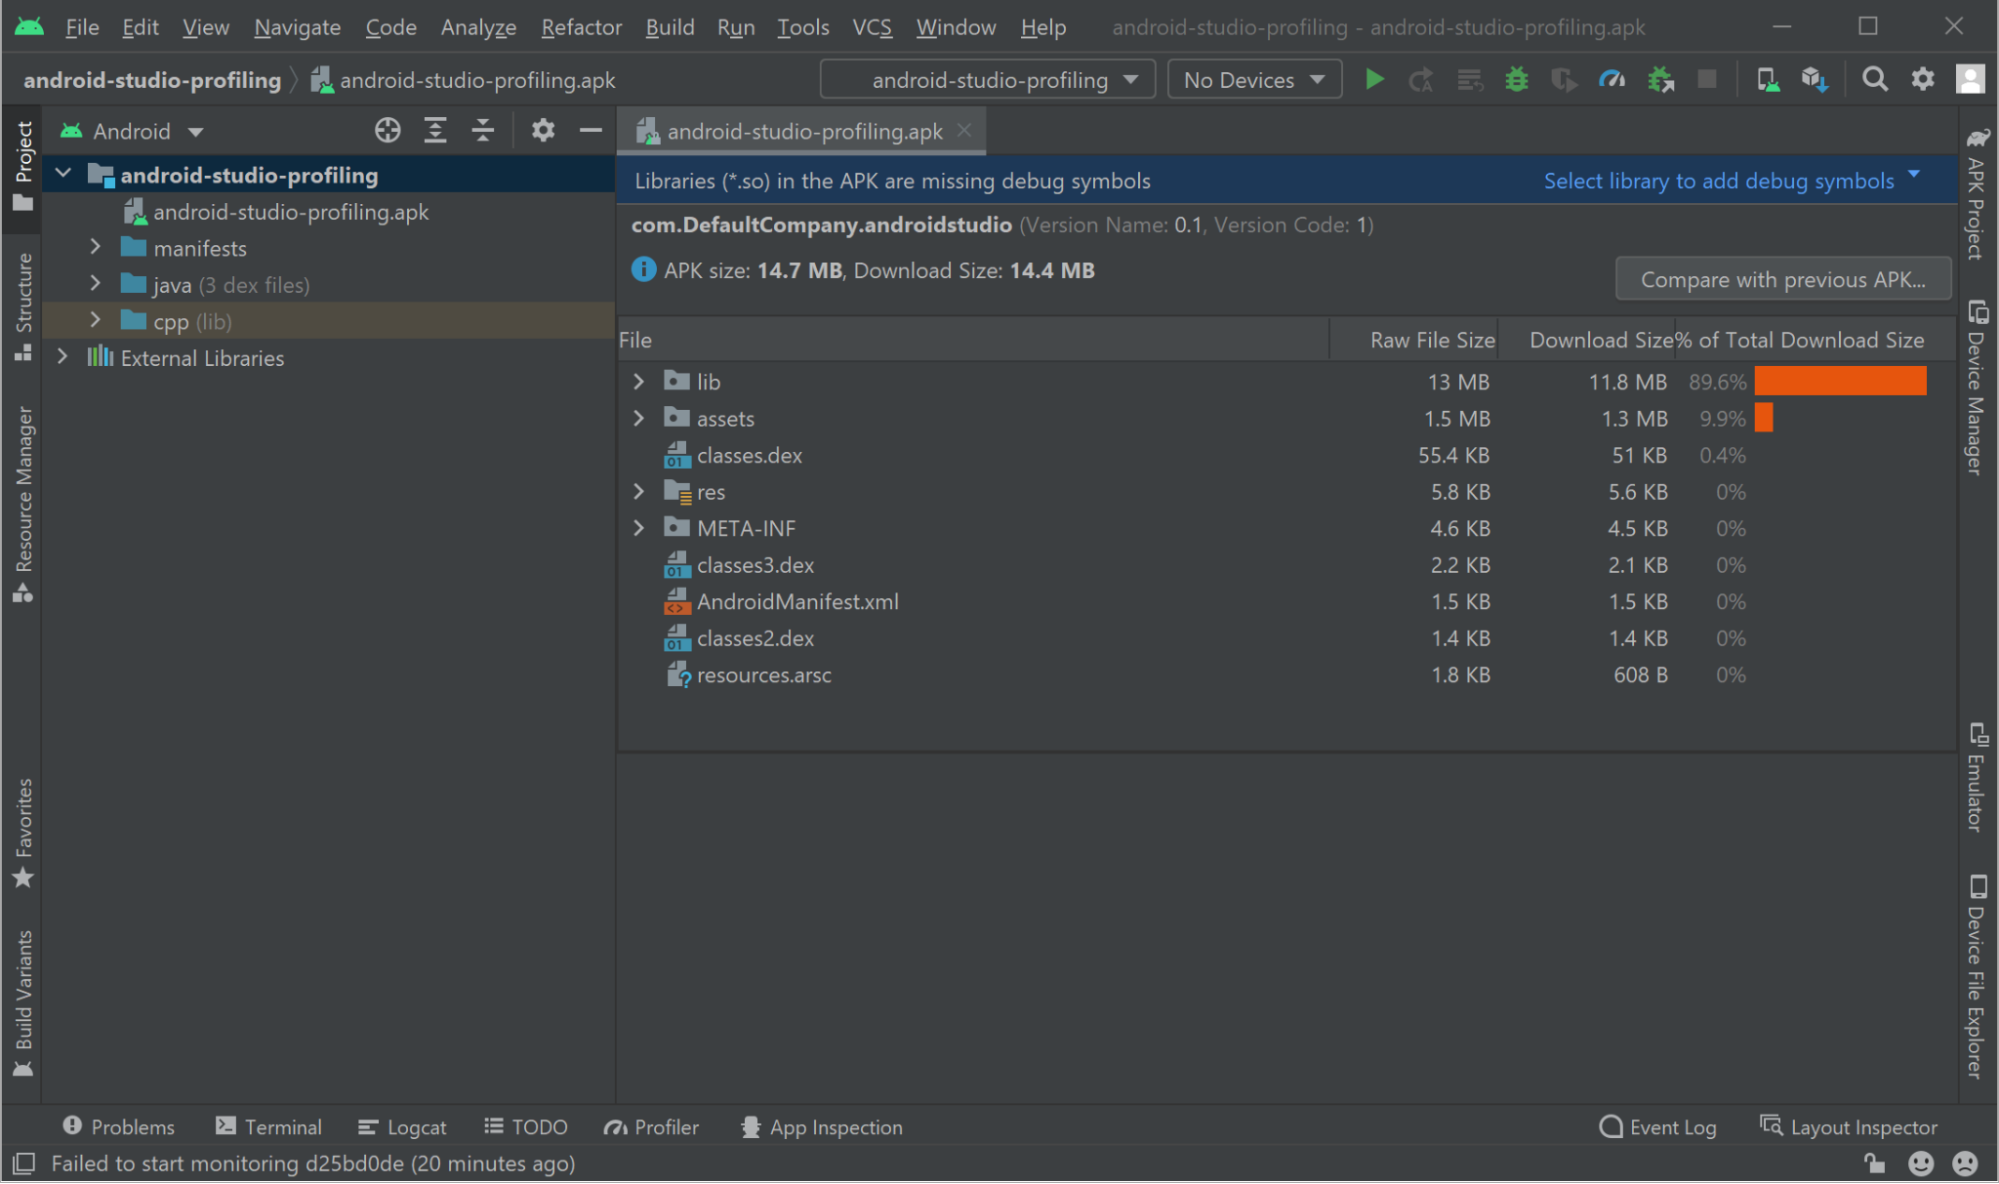Open the Profile app gauge icon
Screen dimensions: 1999x1184
point(1611,79)
